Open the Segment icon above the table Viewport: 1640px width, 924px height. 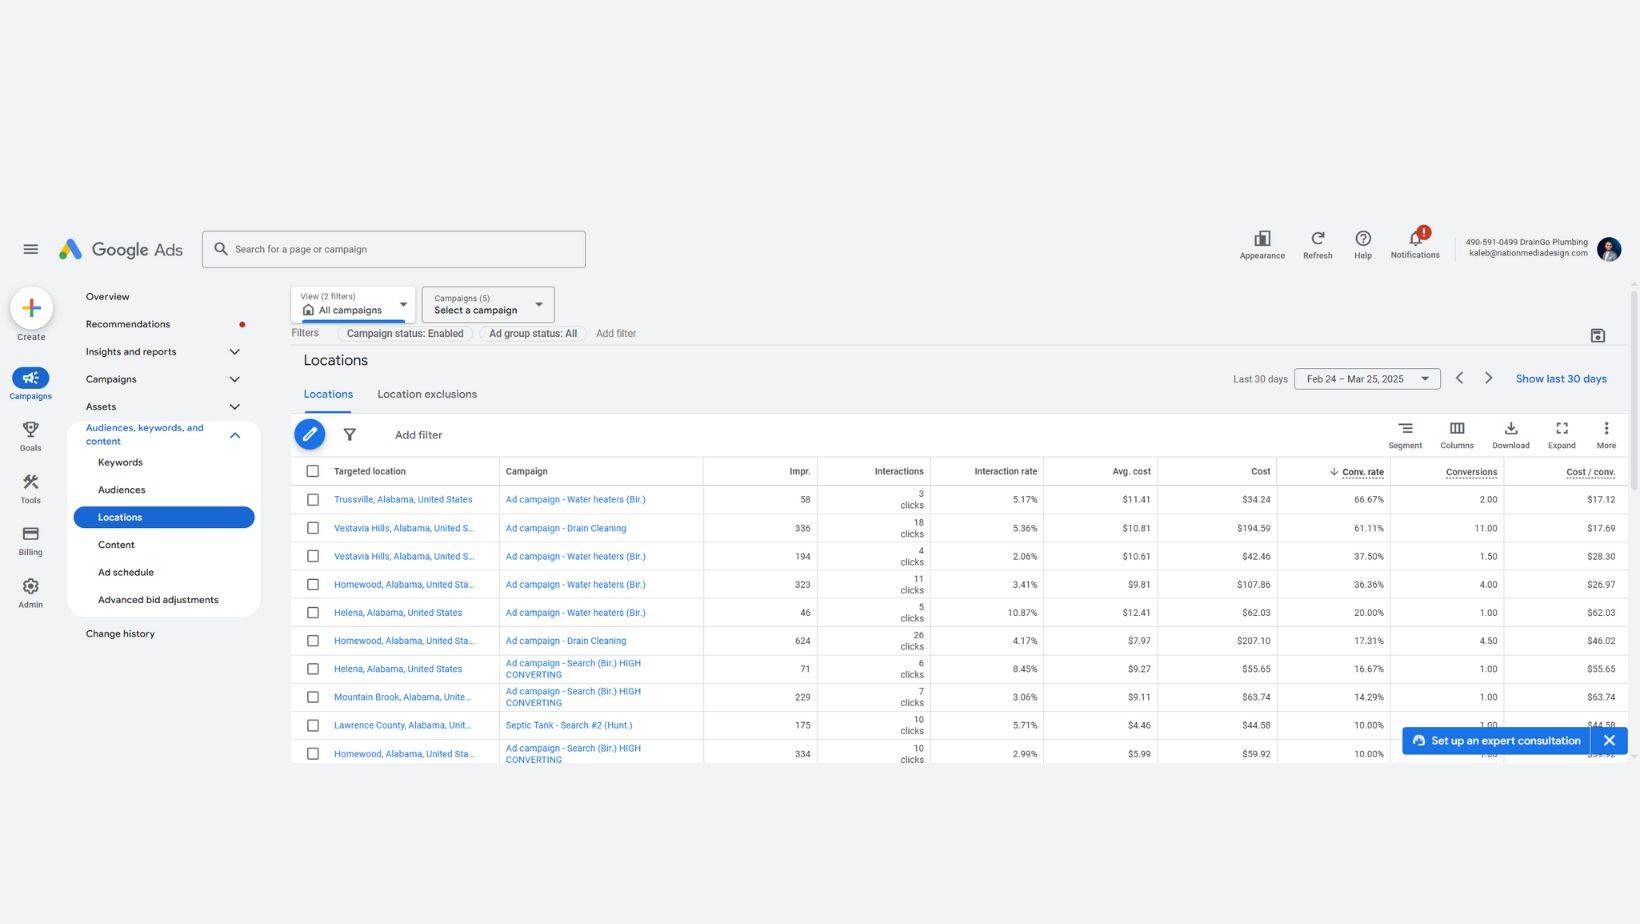coord(1405,435)
